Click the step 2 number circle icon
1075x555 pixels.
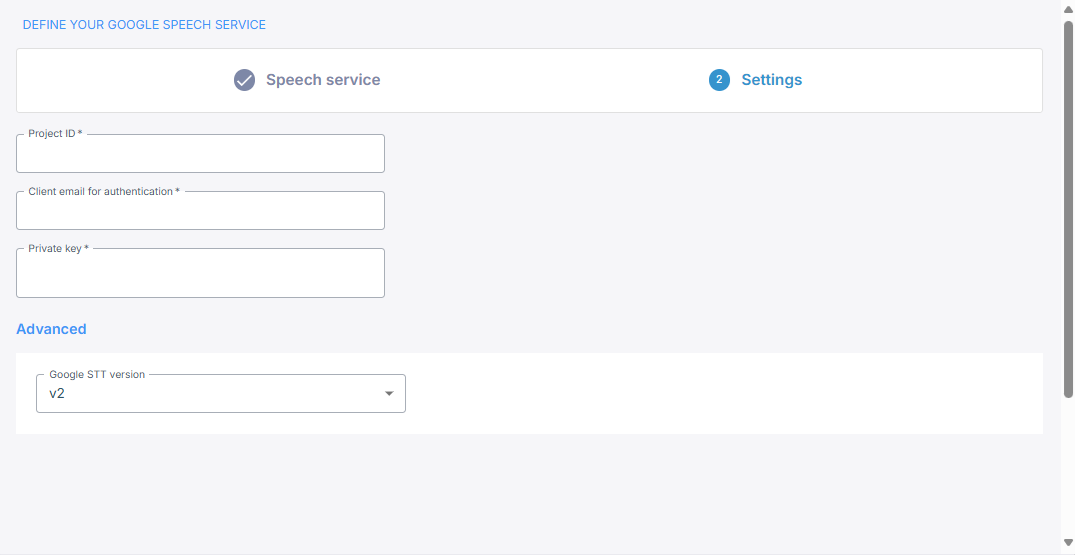(x=719, y=80)
